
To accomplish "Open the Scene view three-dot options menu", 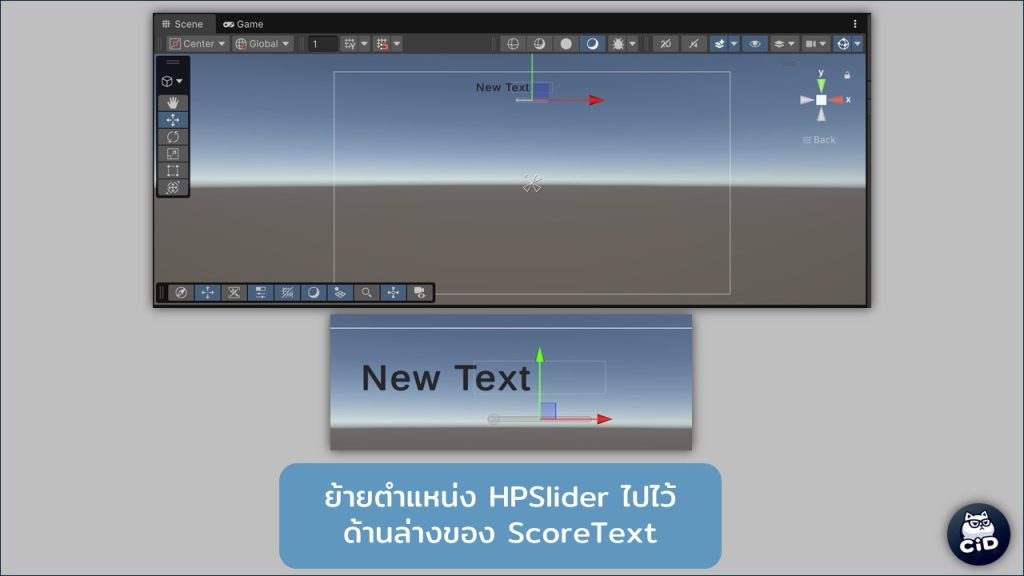I will point(855,24).
